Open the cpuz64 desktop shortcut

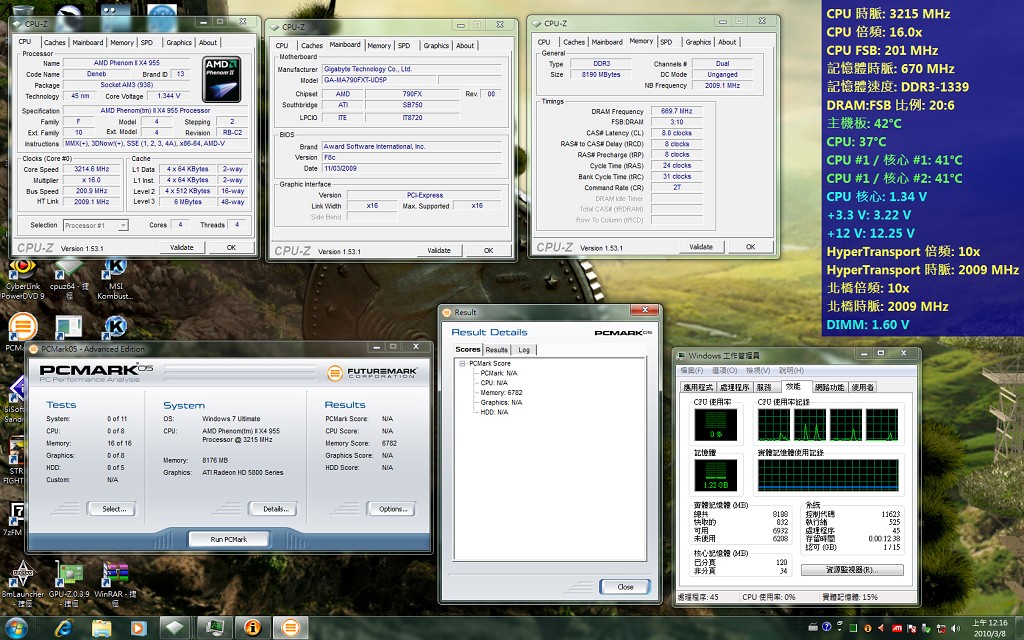click(69, 281)
